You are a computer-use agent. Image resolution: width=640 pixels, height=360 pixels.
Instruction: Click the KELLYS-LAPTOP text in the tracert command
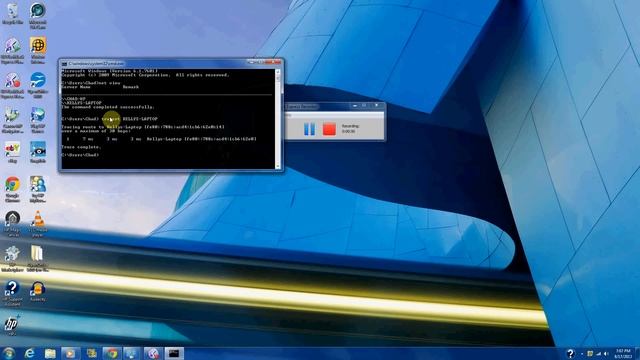(x=140, y=119)
